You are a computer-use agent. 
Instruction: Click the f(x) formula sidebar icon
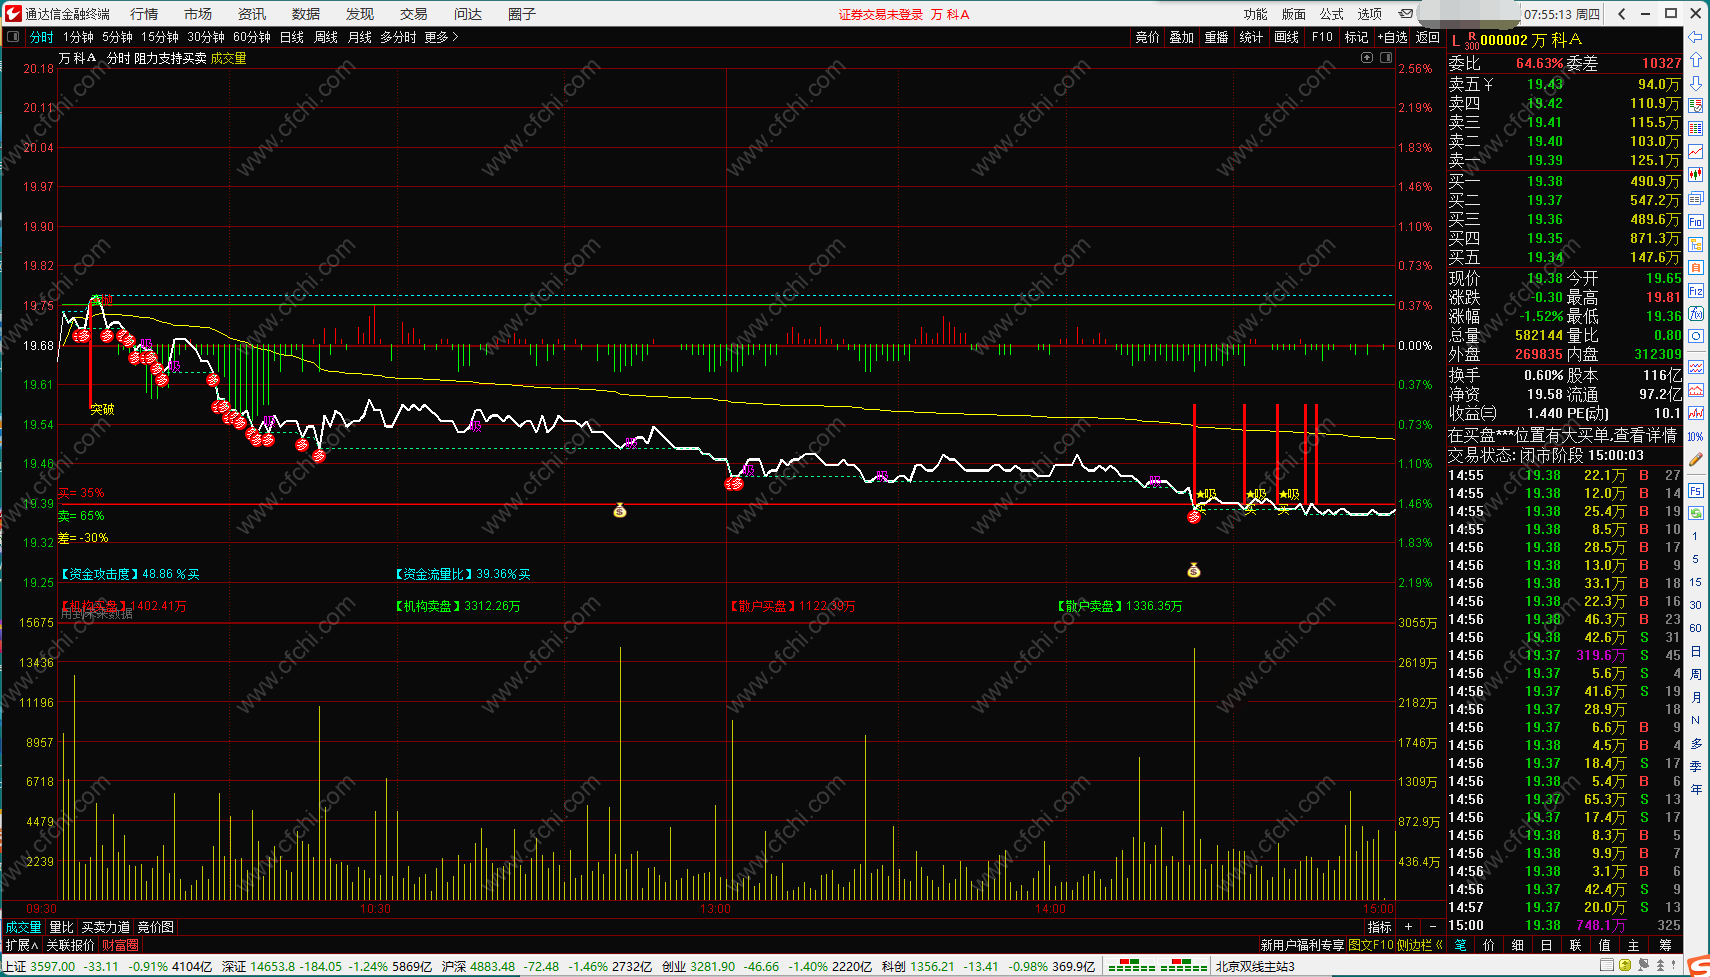coord(1696,314)
